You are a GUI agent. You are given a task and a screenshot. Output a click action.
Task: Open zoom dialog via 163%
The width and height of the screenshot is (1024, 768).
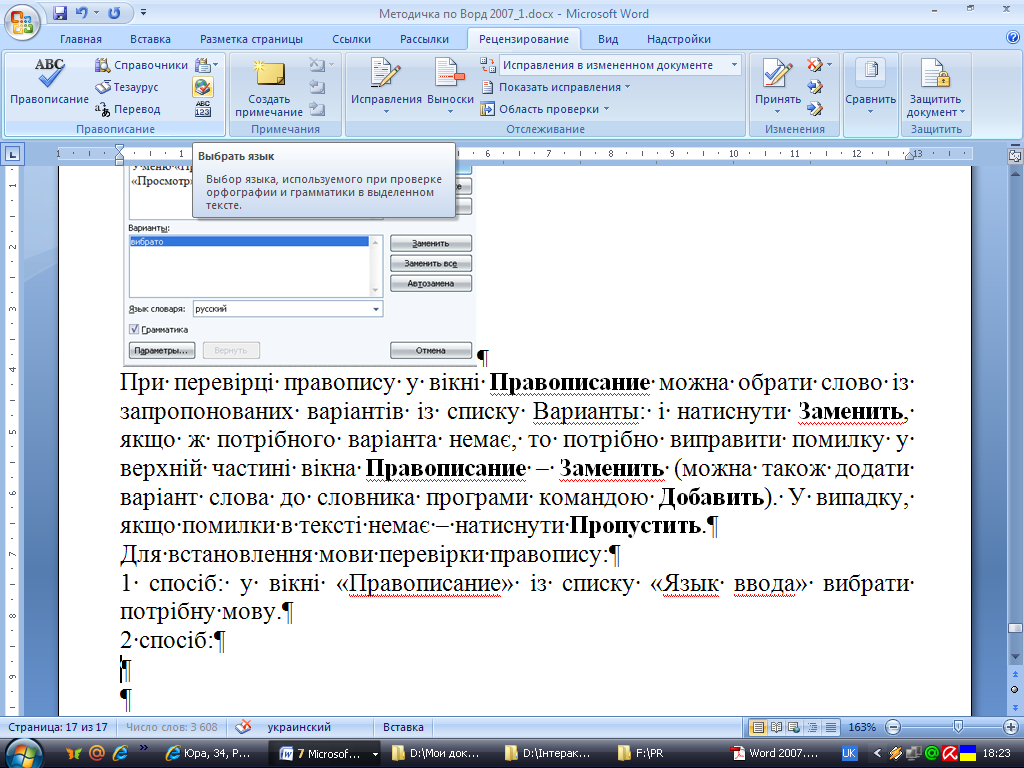[861, 727]
